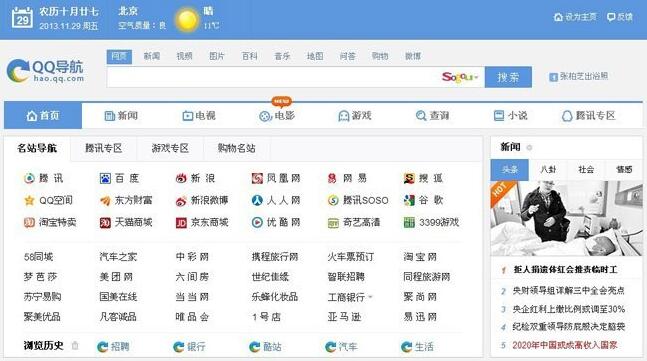
Task: Open the 游戏专区 section tab
Action: click(170, 148)
